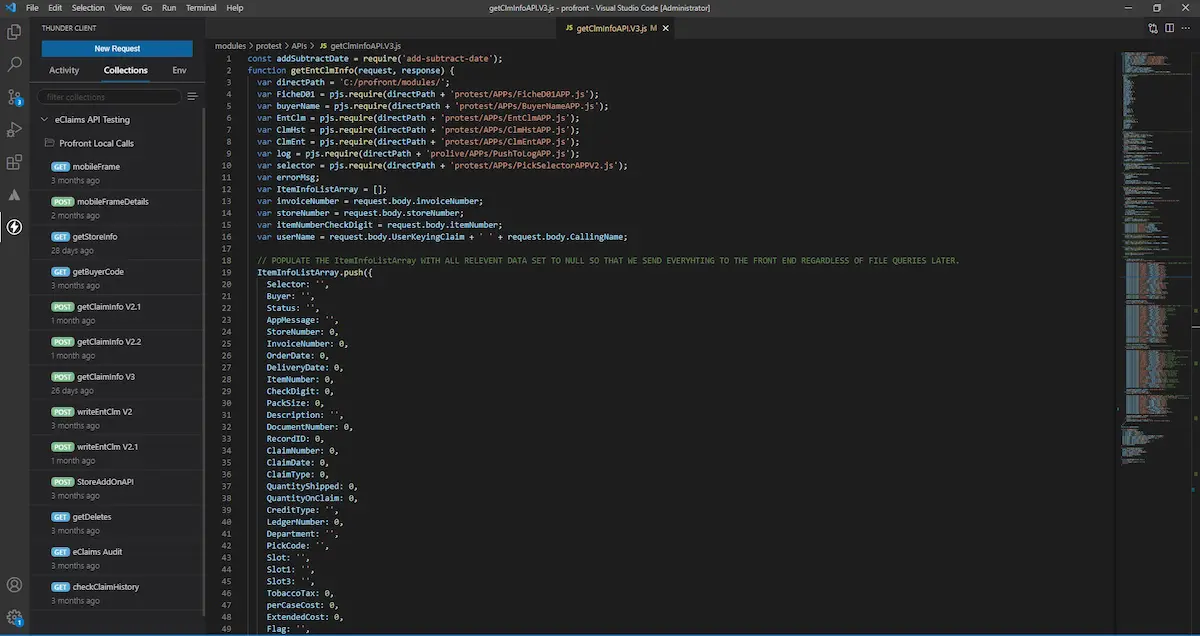Click the Profront Local Calls folder icon
Image resolution: width=1200 pixels, height=636 pixels.
(x=49, y=143)
